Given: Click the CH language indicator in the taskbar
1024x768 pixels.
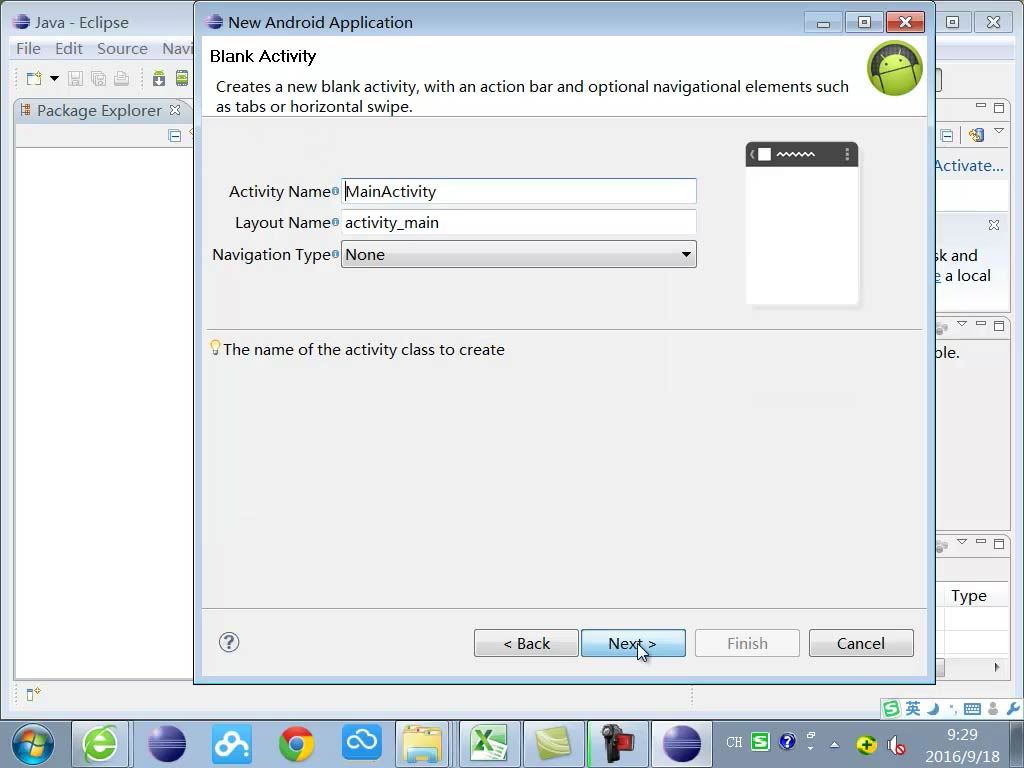Looking at the screenshot, I should point(734,743).
